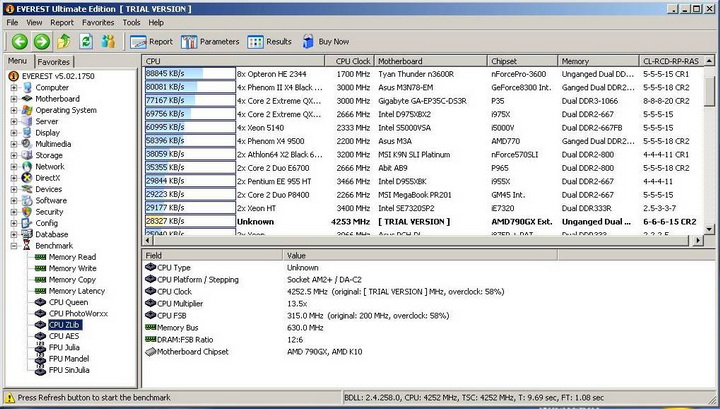This screenshot has width=720, height=409.
Task: Click the 88845 KB/s result bar
Action: 190,74
